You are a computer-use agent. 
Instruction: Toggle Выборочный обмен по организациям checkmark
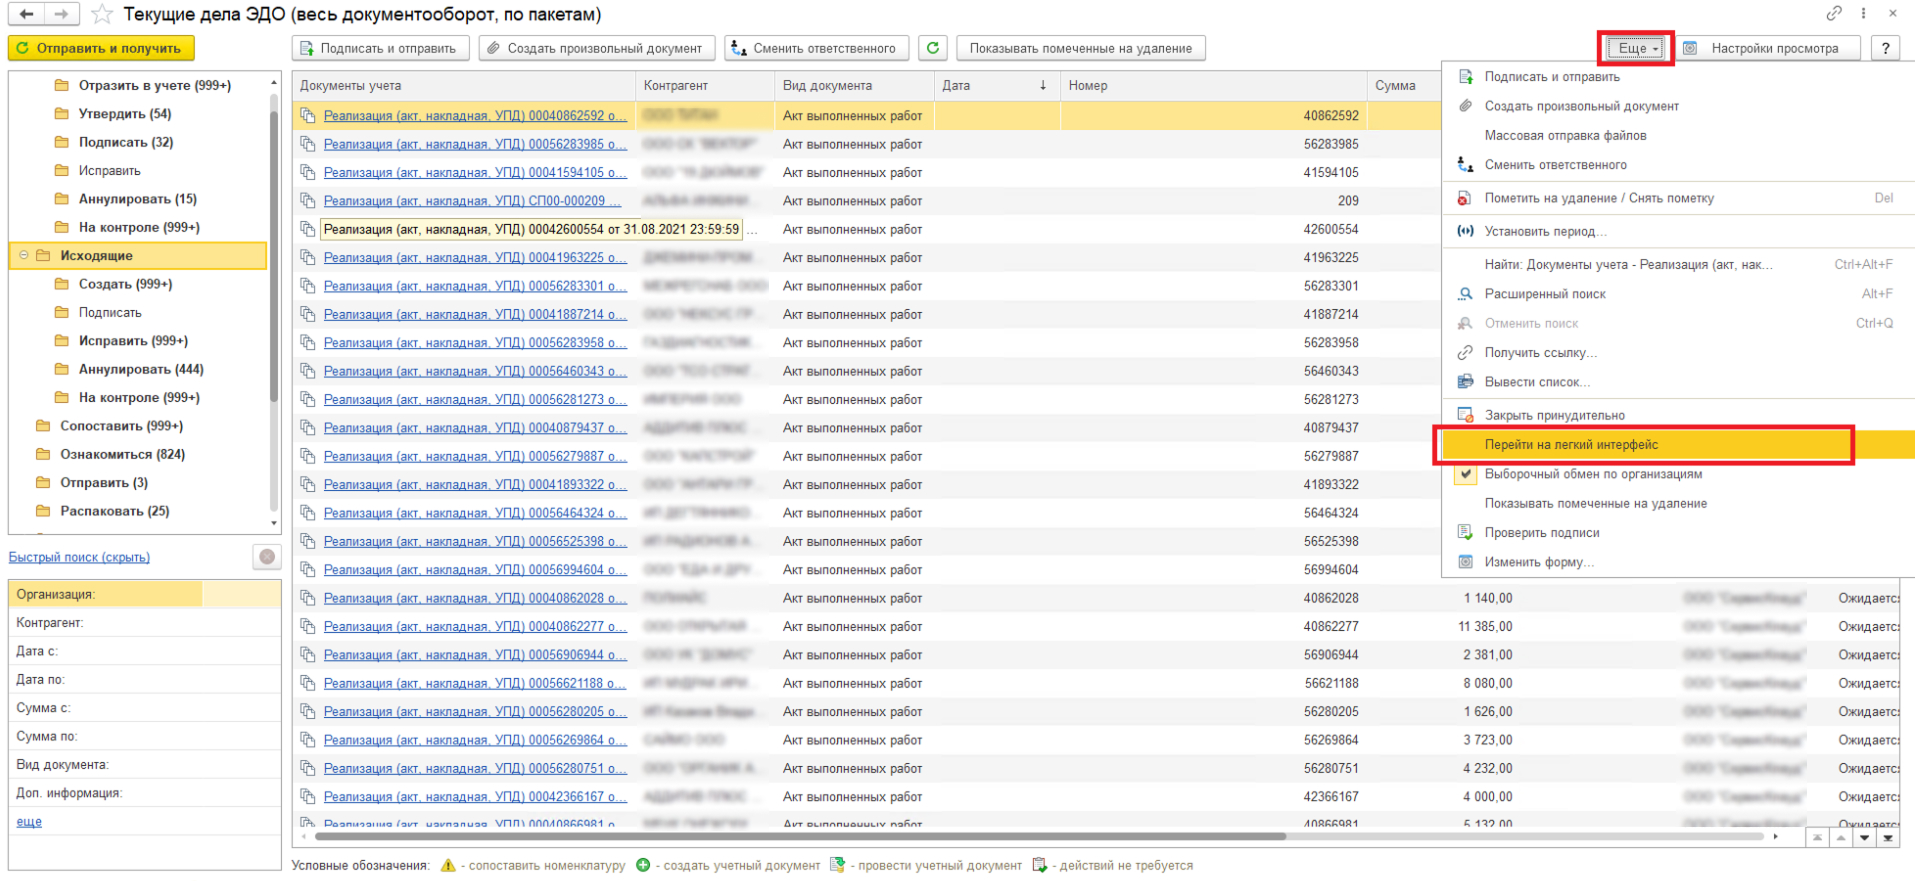[x=1466, y=474]
